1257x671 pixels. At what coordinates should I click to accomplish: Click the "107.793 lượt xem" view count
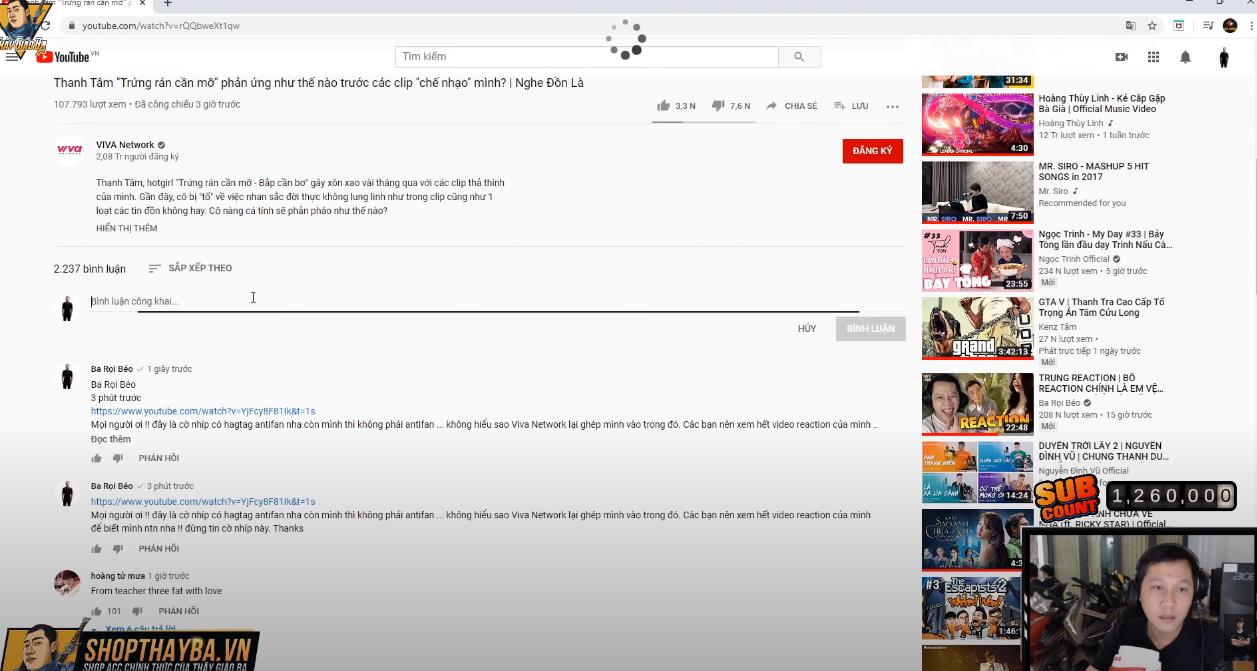(x=90, y=104)
